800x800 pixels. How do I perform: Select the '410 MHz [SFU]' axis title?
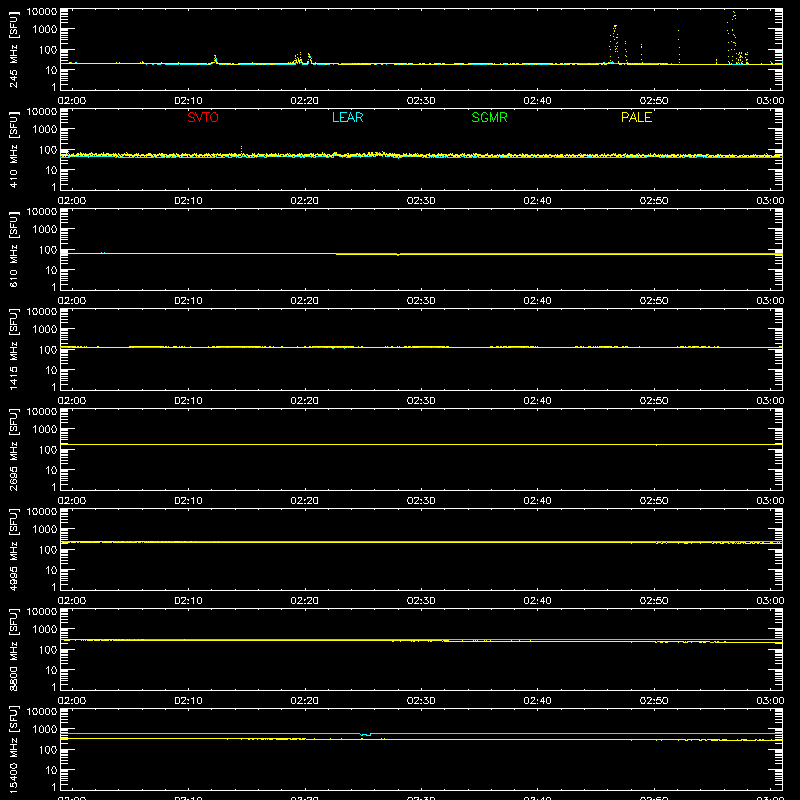(x=13, y=149)
